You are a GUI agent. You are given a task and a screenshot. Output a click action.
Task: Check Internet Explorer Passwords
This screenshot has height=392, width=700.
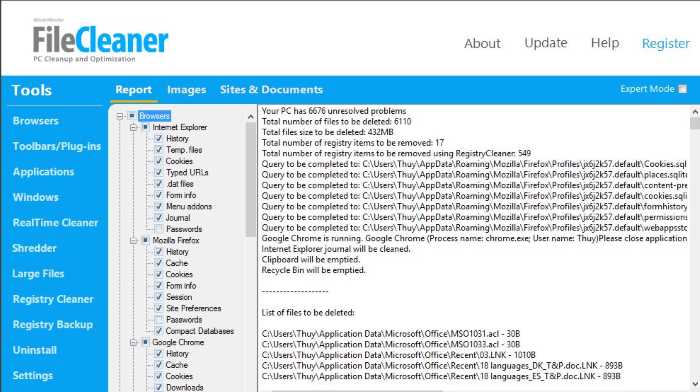click(158, 229)
